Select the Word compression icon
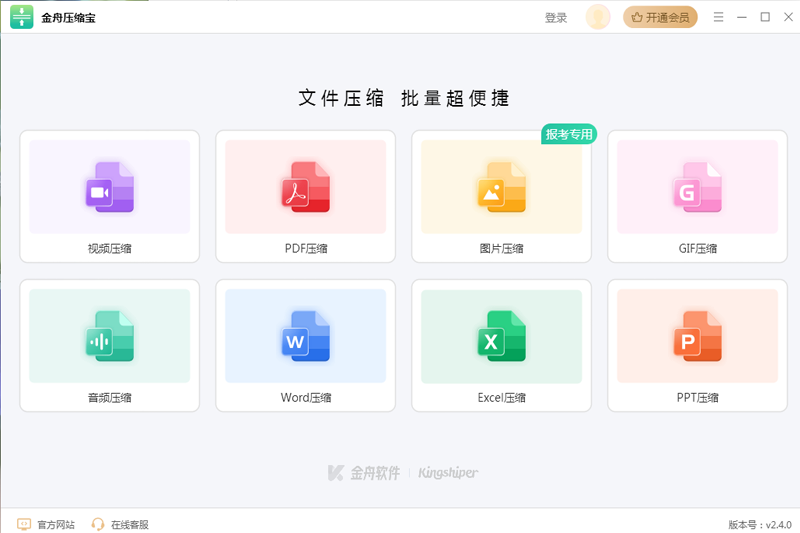Screen dimensions: 800x533 [x=305, y=336]
